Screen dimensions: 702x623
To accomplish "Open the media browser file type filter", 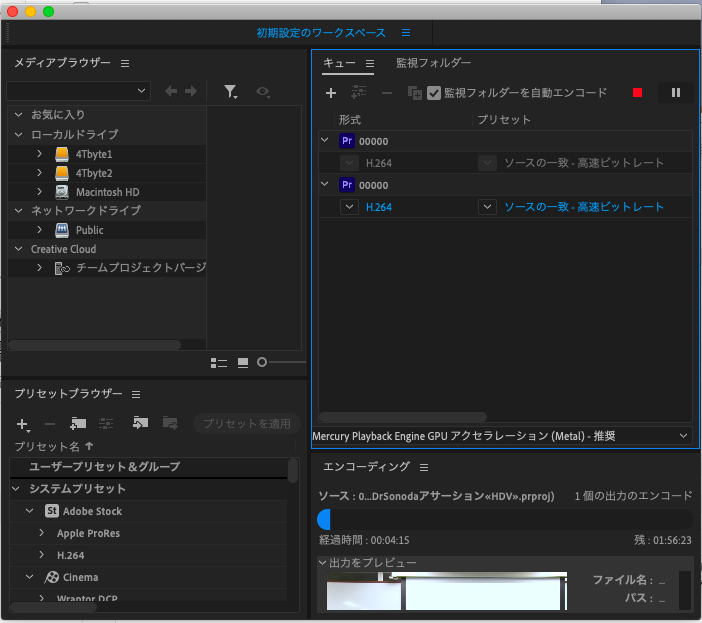I will coord(231,92).
